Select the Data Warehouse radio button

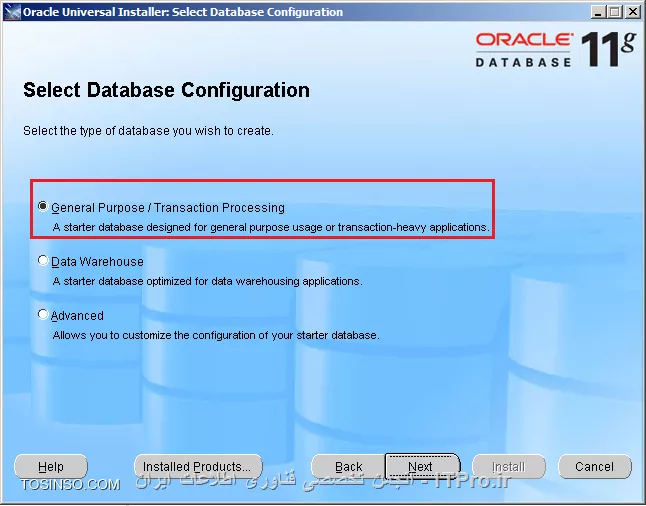click(x=43, y=260)
